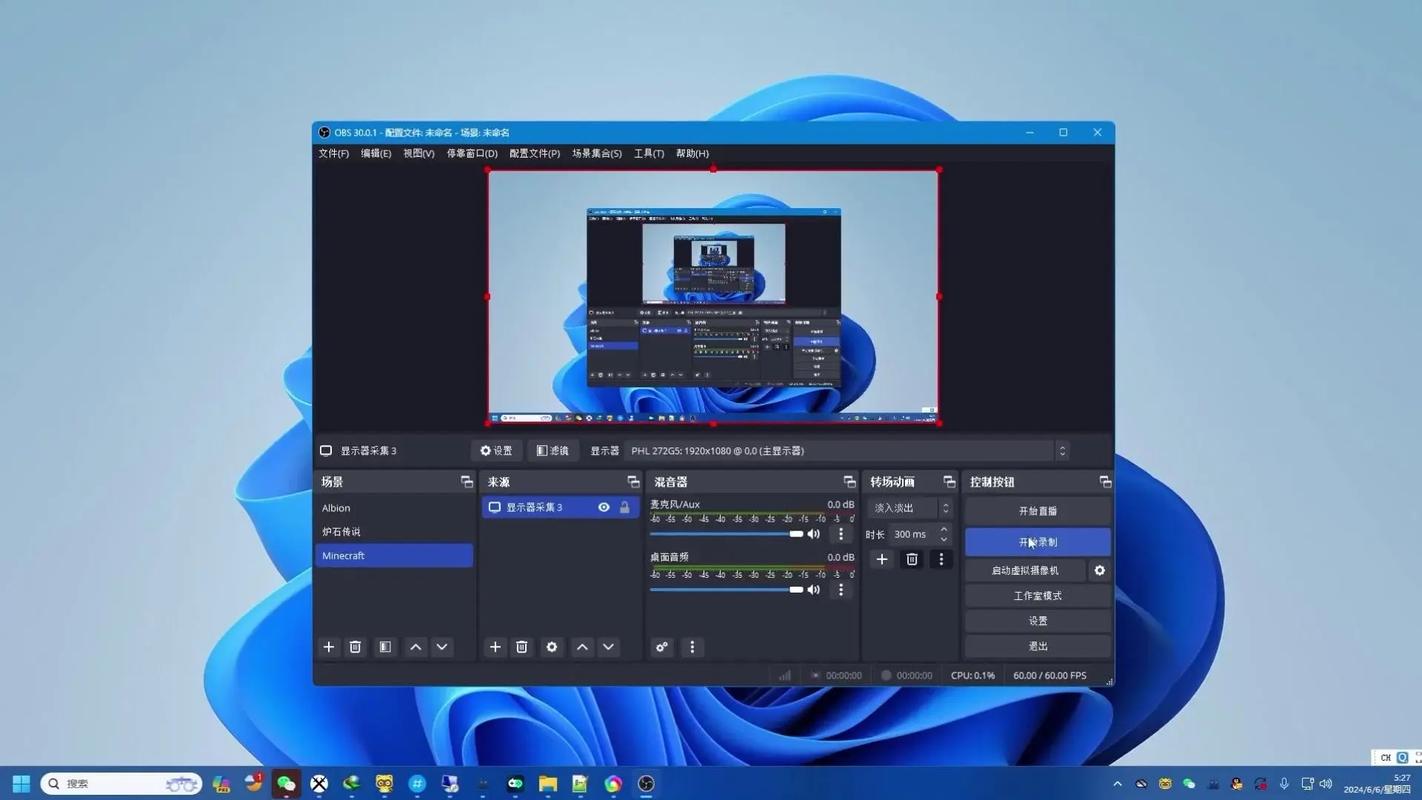Screen dimensions: 1422x800
Task: Open 桌面音频 three-dot options menu
Action: pyautogui.click(x=841, y=590)
